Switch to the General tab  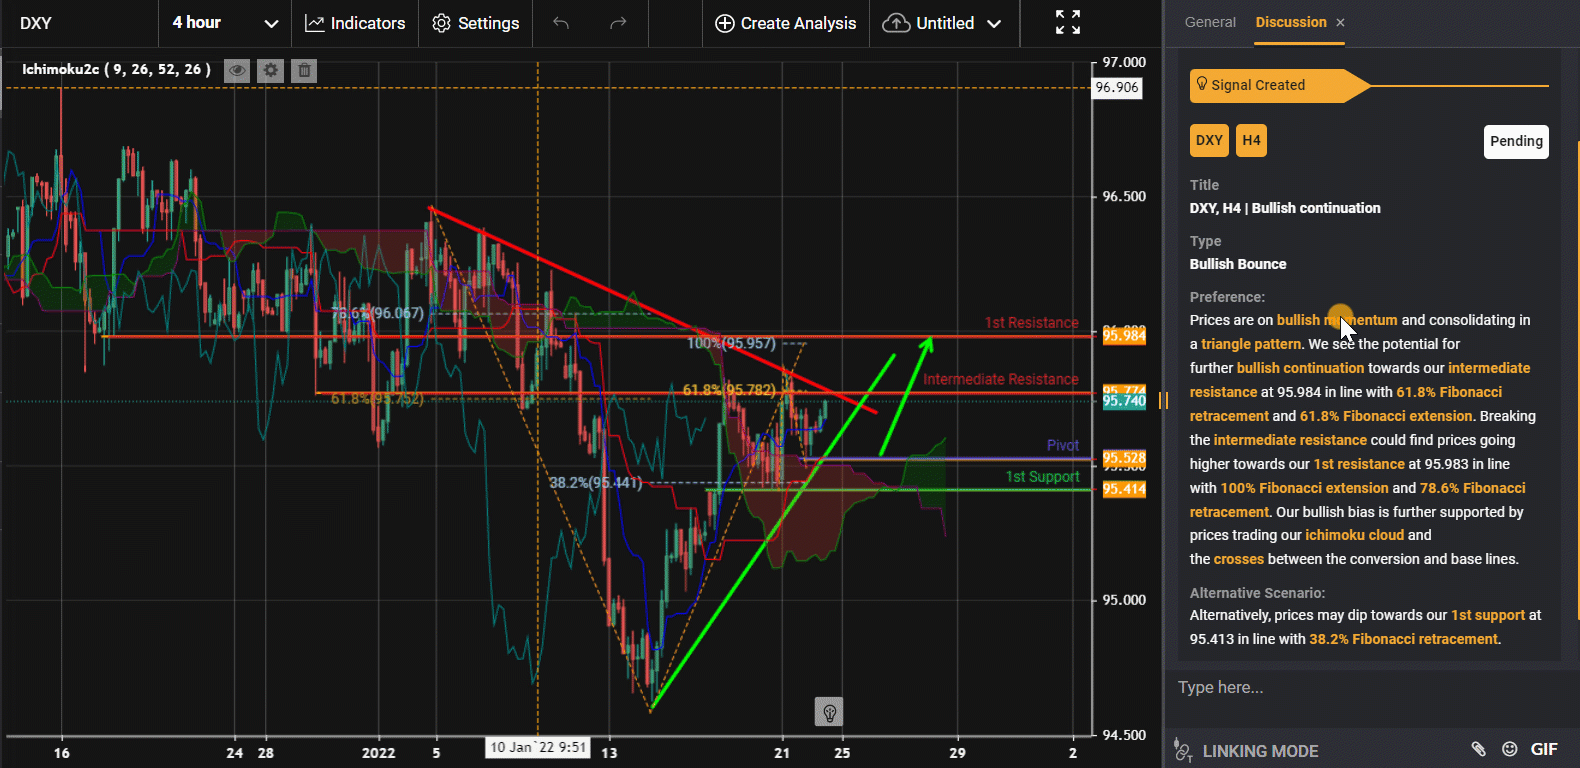(1210, 22)
